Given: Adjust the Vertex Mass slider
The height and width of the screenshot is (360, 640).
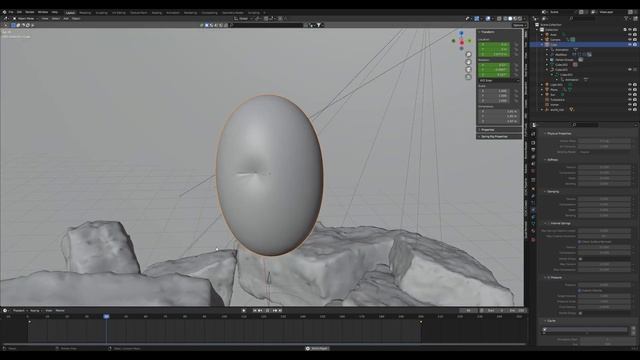Looking at the screenshot, I should pos(604,141).
